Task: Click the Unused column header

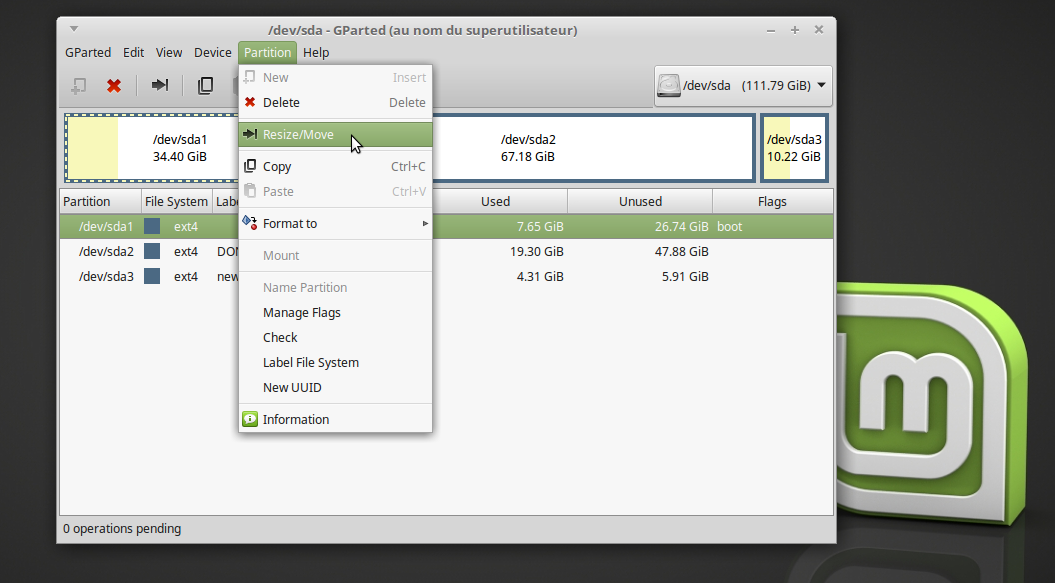Action: click(640, 201)
